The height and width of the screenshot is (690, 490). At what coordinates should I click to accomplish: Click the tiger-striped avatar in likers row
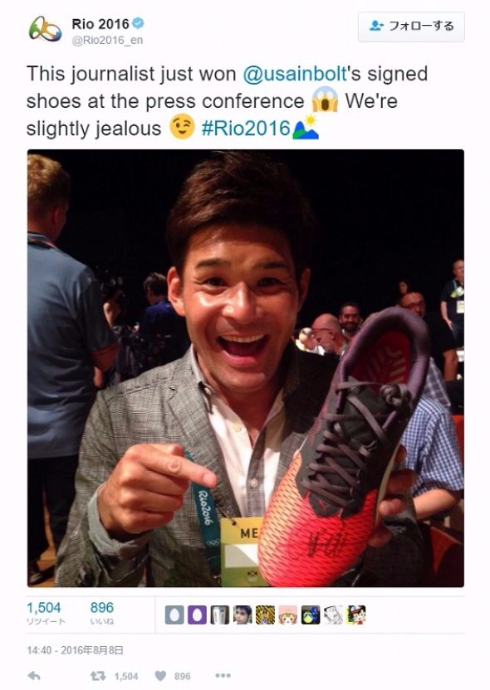265,614
